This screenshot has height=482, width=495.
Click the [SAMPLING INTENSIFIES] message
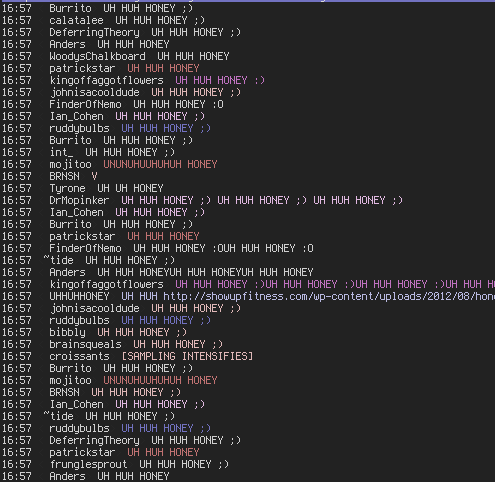tap(187, 356)
